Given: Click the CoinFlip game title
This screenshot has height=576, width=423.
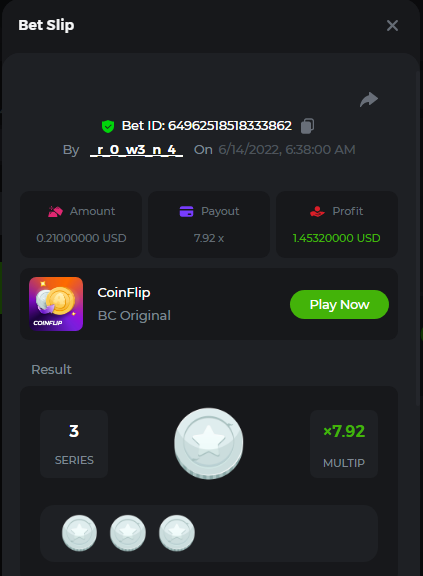Looking at the screenshot, I should click(x=124, y=292).
